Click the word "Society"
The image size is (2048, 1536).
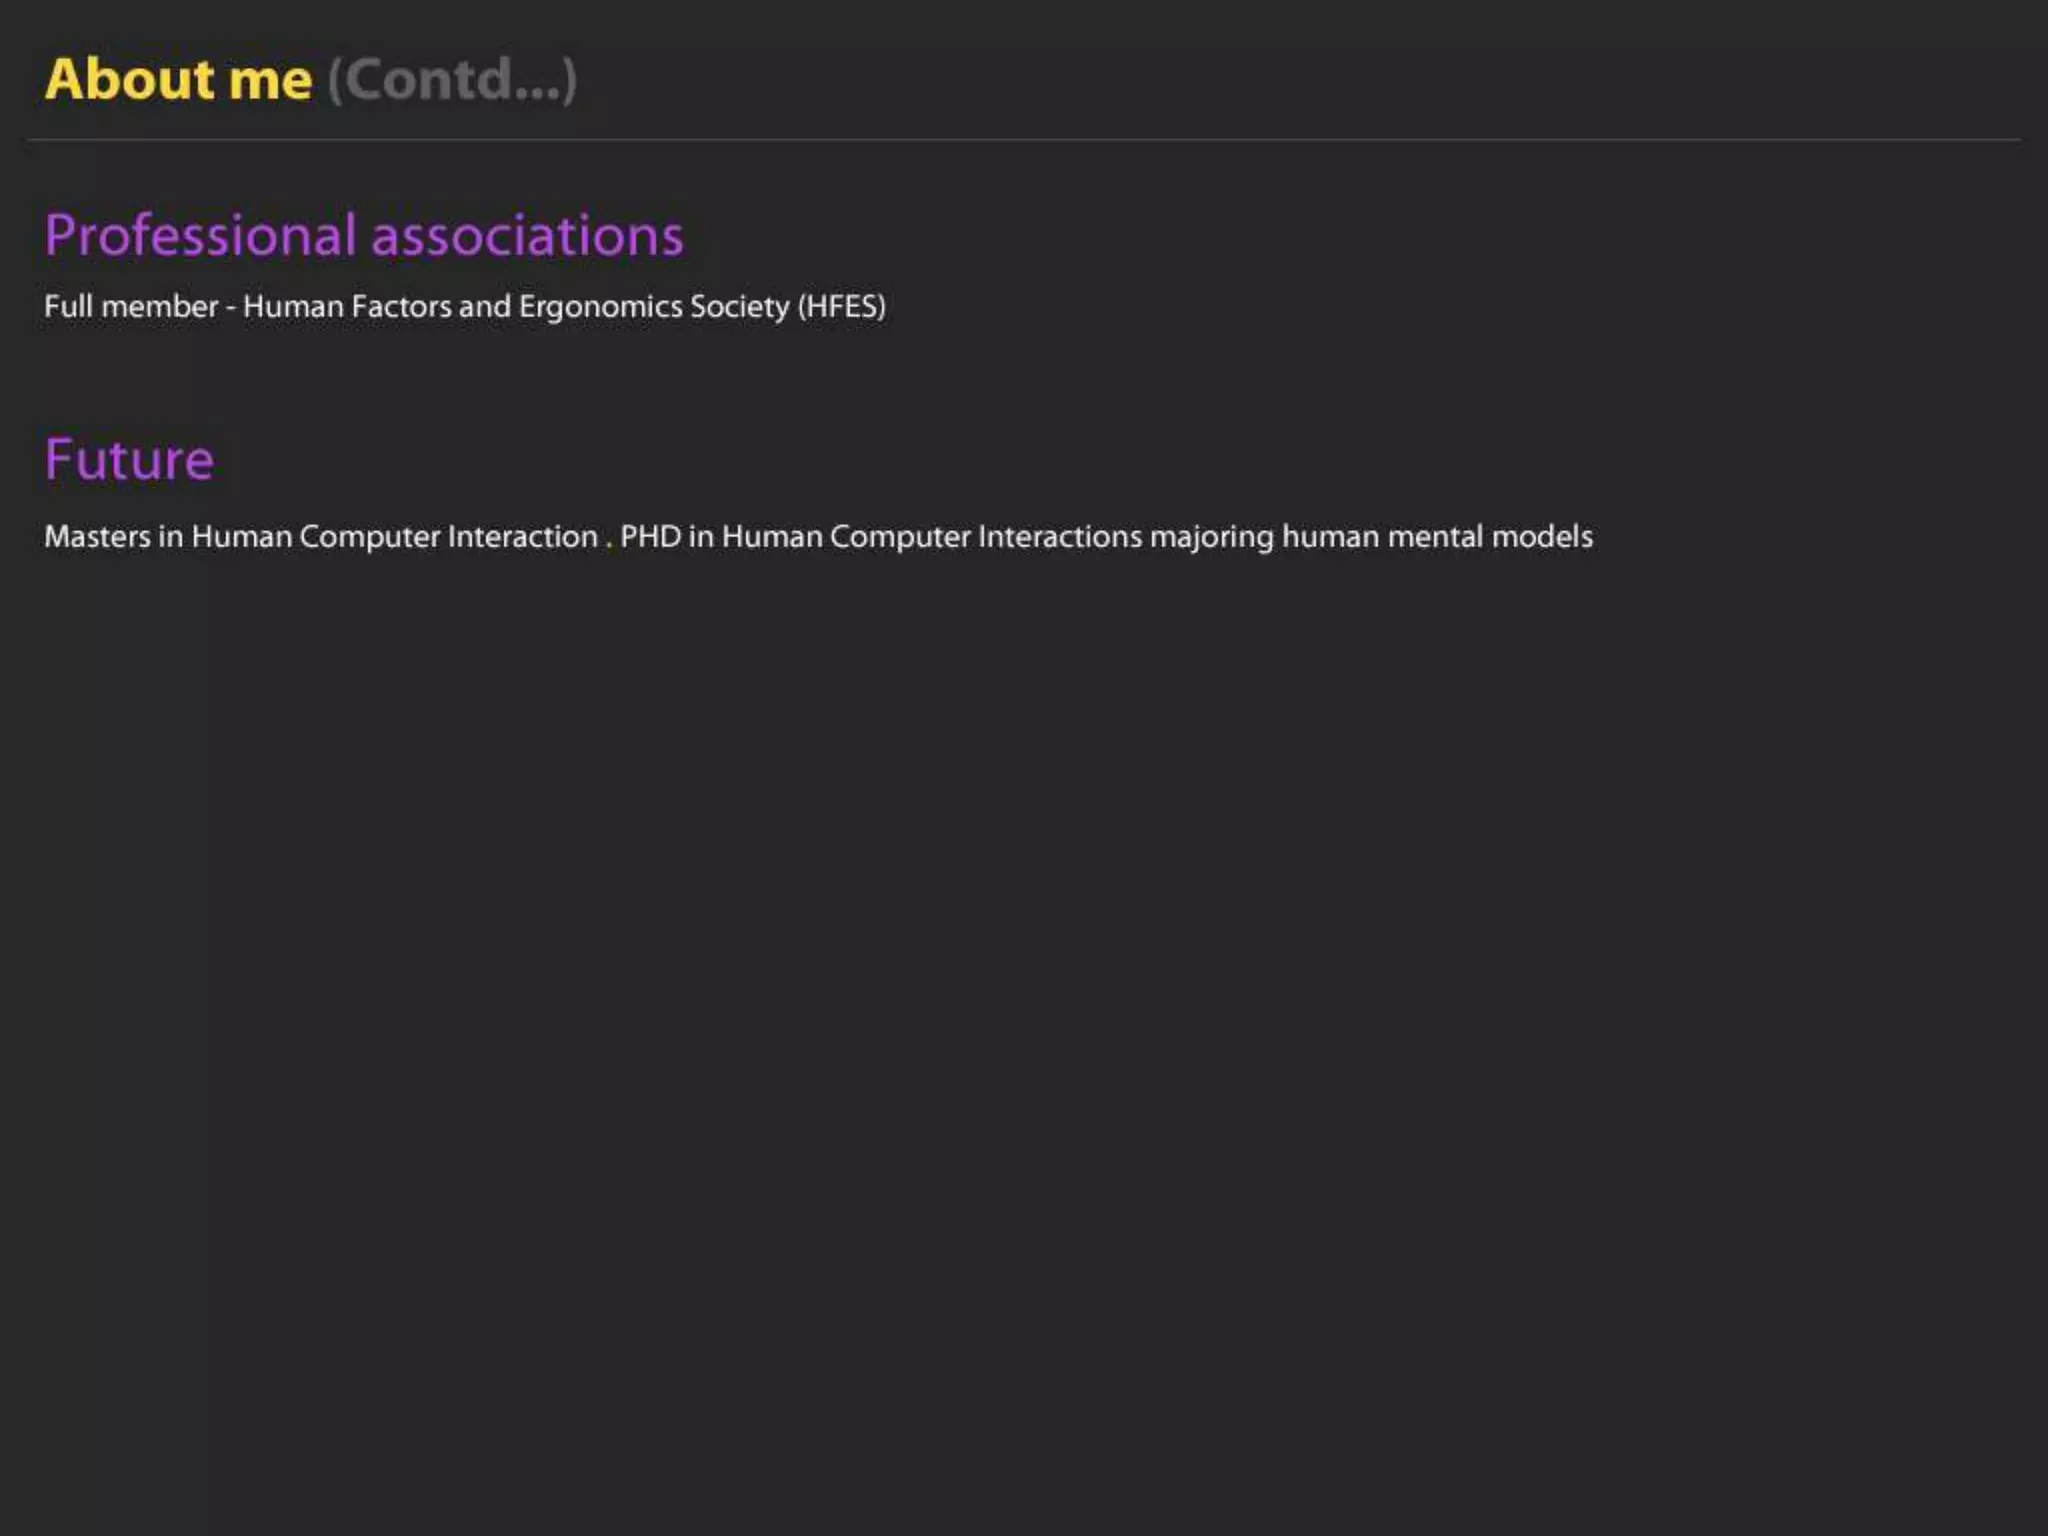[x=739, y=306]
